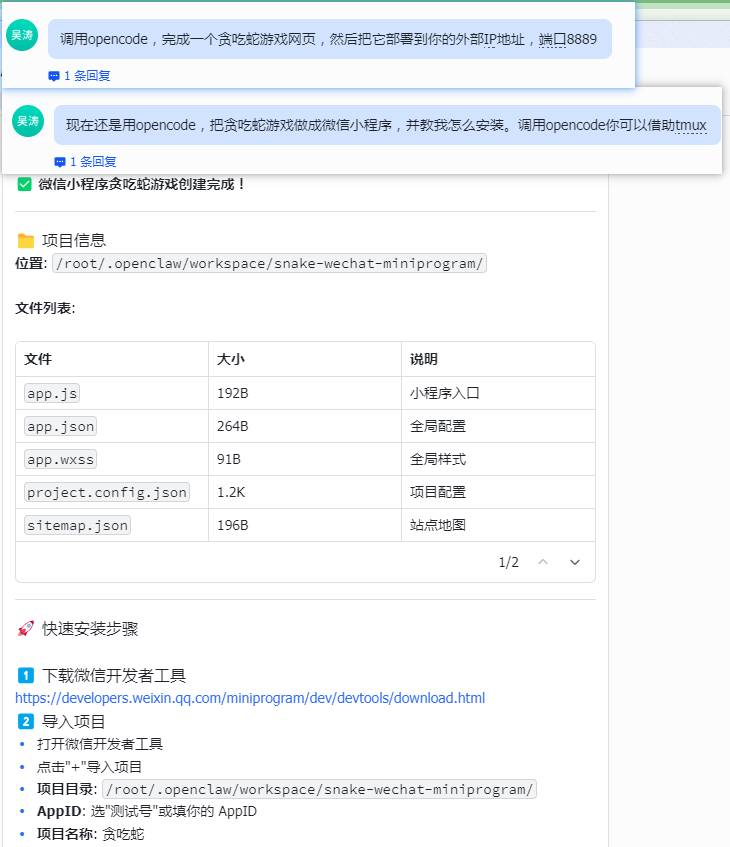Click the reply bubble icon under the first message
The width and height of the screenshot is (730, 847).
(x=53, y=76)
